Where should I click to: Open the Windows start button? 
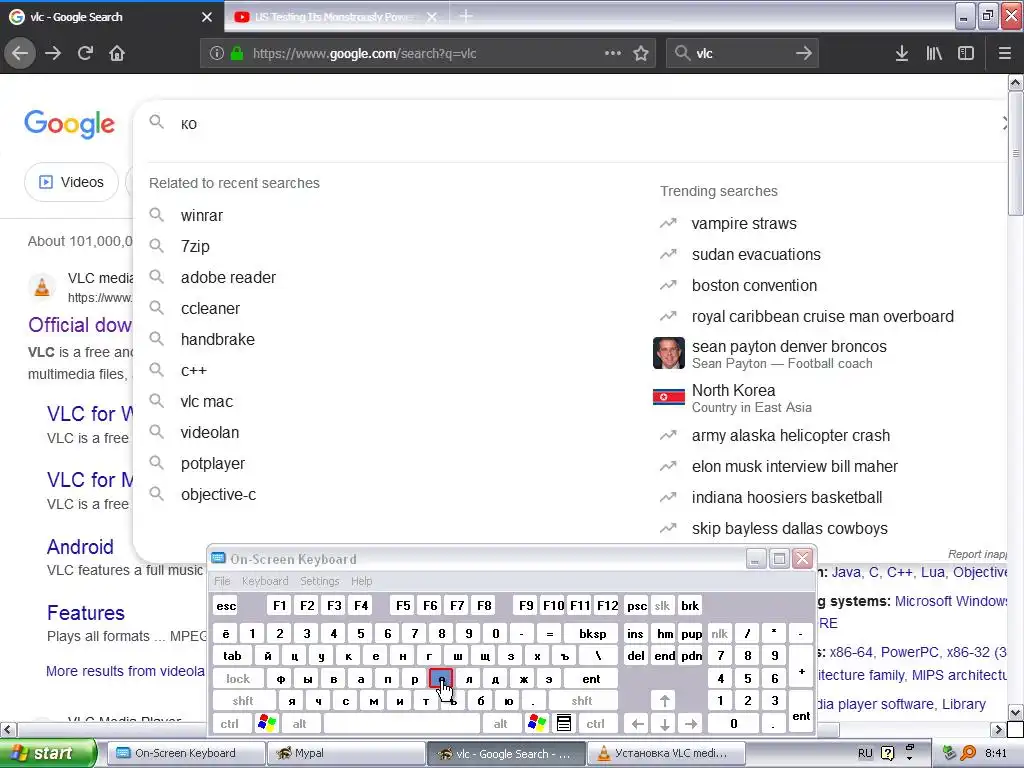[x=48, y=753]
